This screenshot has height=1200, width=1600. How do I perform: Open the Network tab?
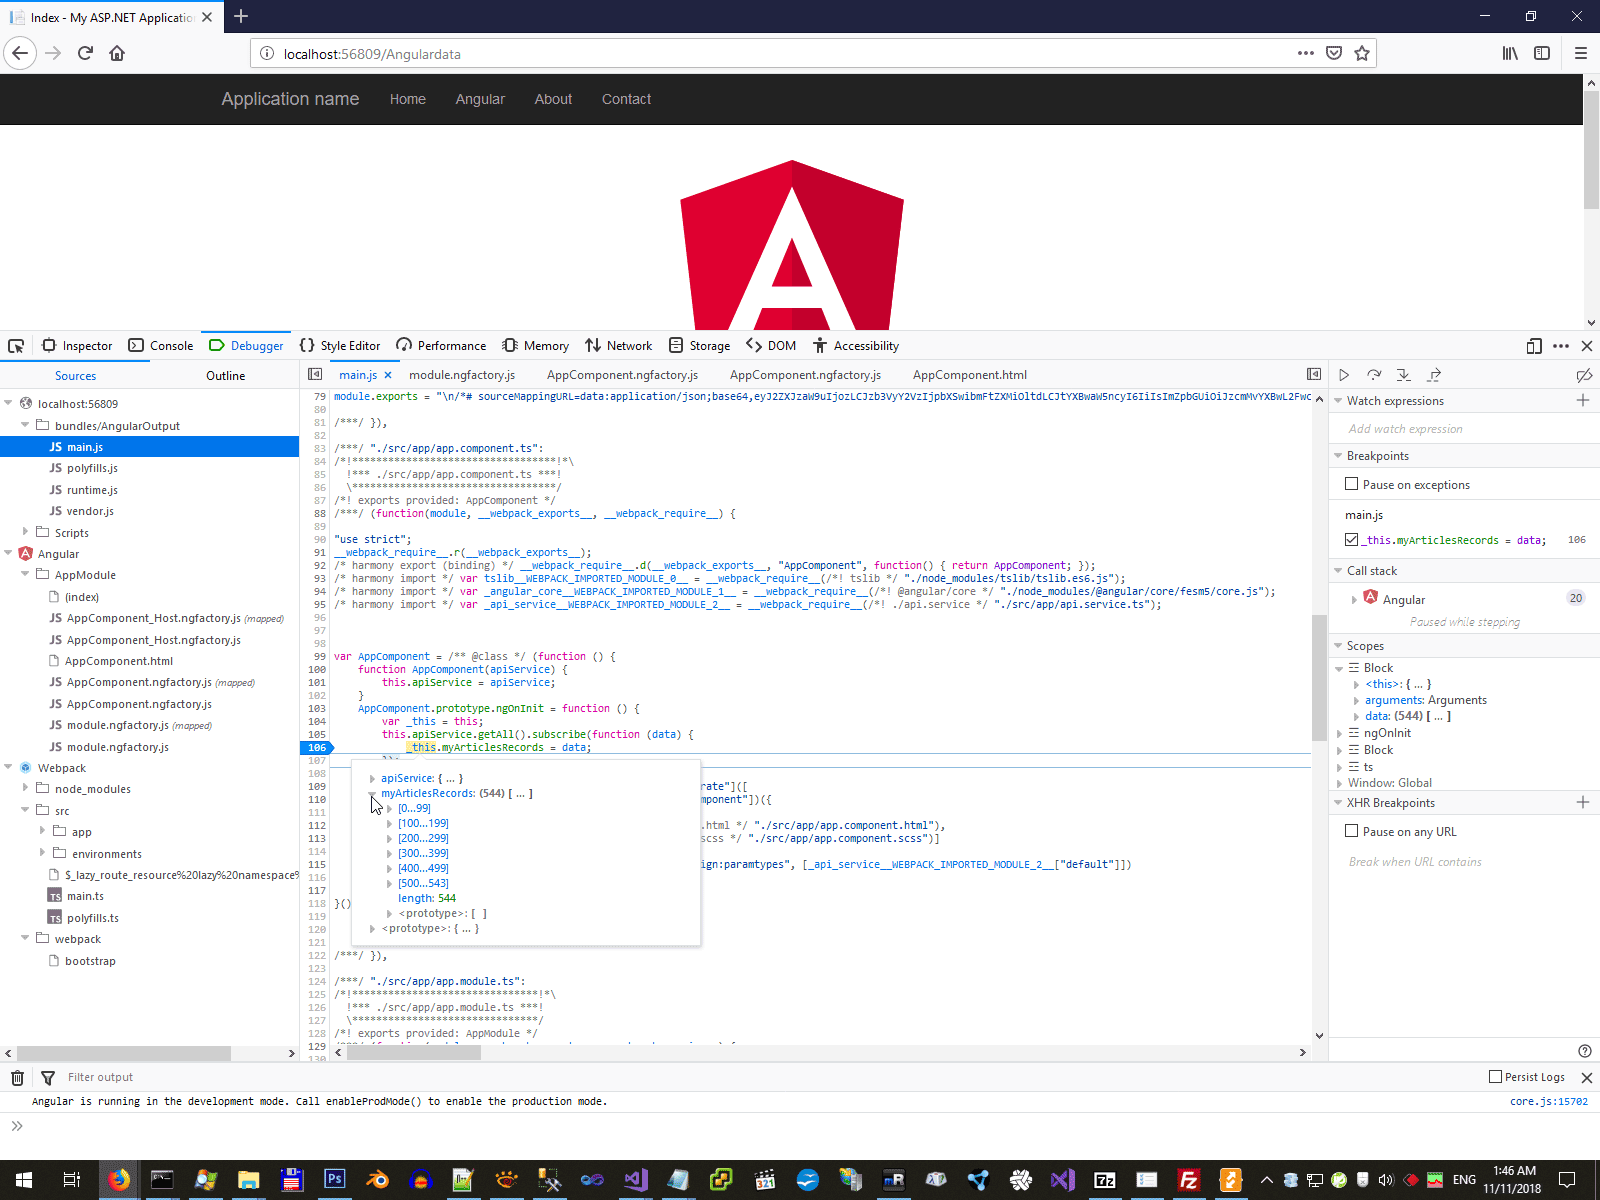[x=619, y=346]
